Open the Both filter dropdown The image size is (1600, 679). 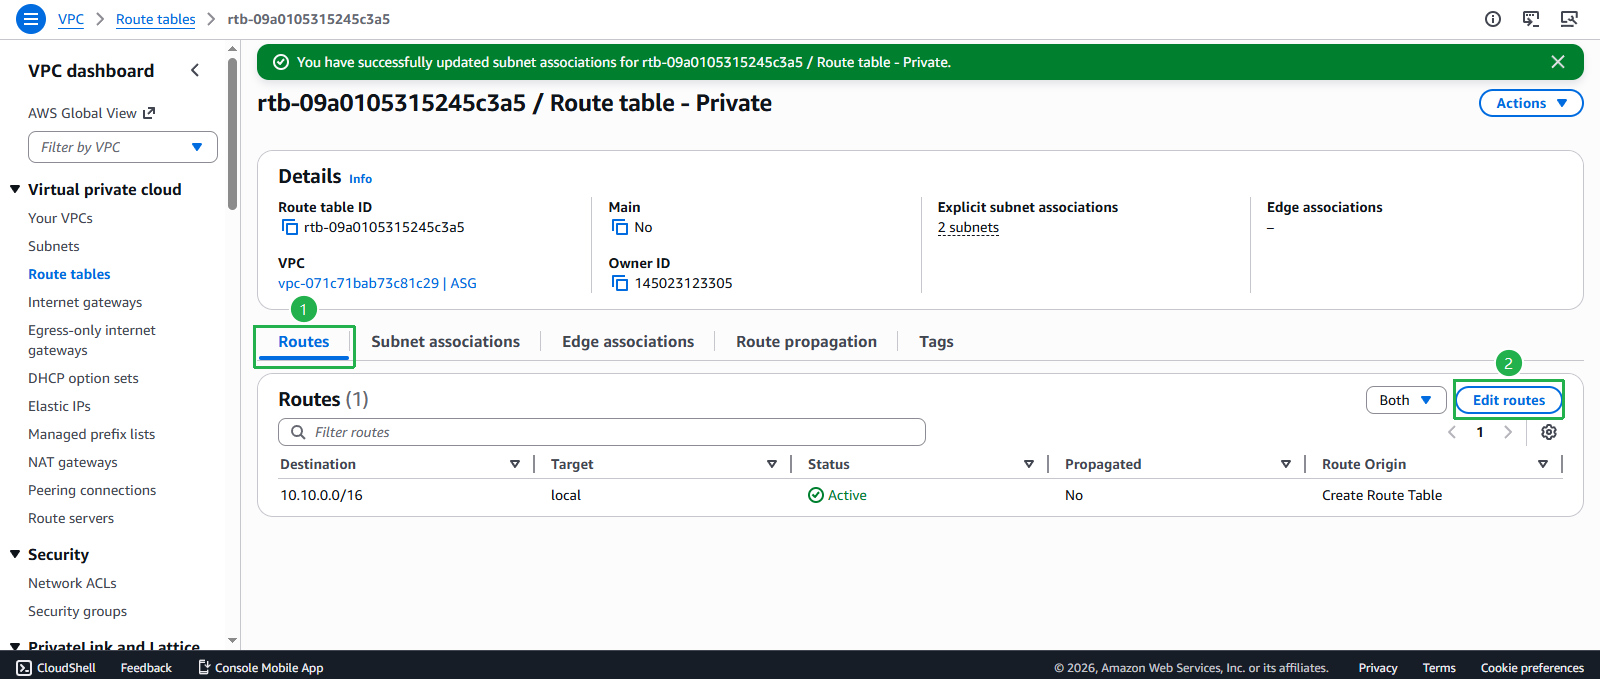click(x=1406, y=400)
